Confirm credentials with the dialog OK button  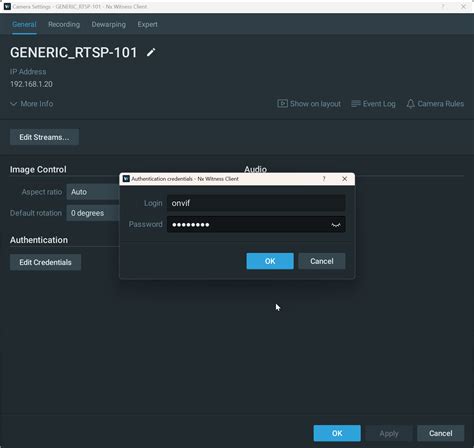(270, 261)
